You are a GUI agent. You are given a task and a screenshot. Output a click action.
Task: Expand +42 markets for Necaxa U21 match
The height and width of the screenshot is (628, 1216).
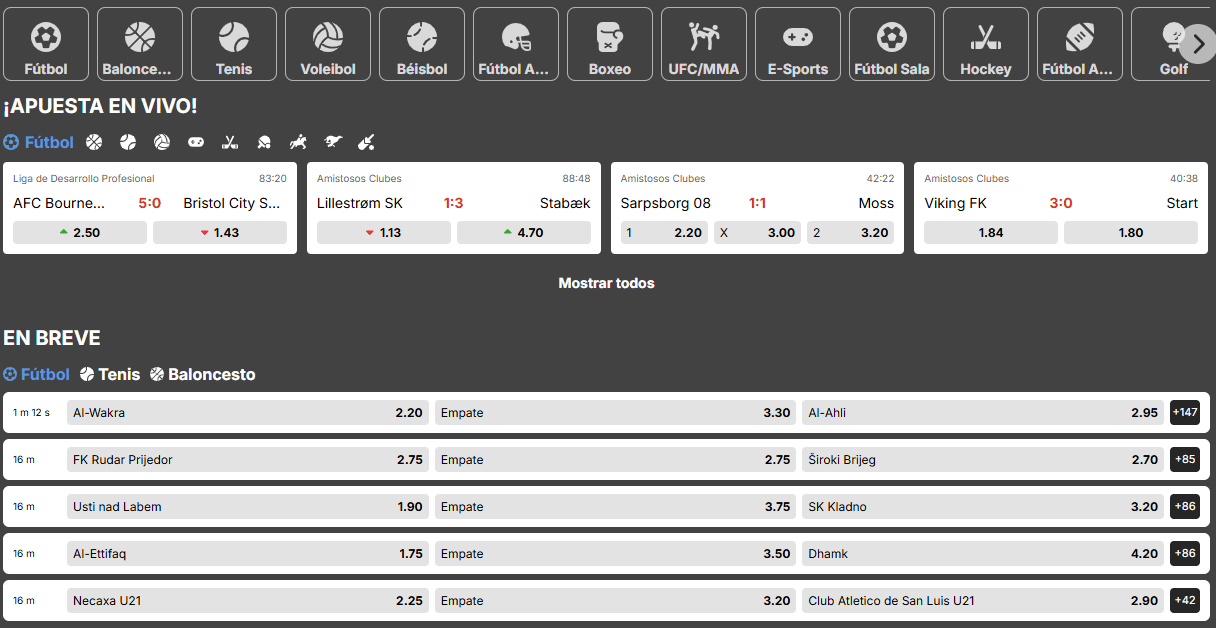click(1185, 600)
